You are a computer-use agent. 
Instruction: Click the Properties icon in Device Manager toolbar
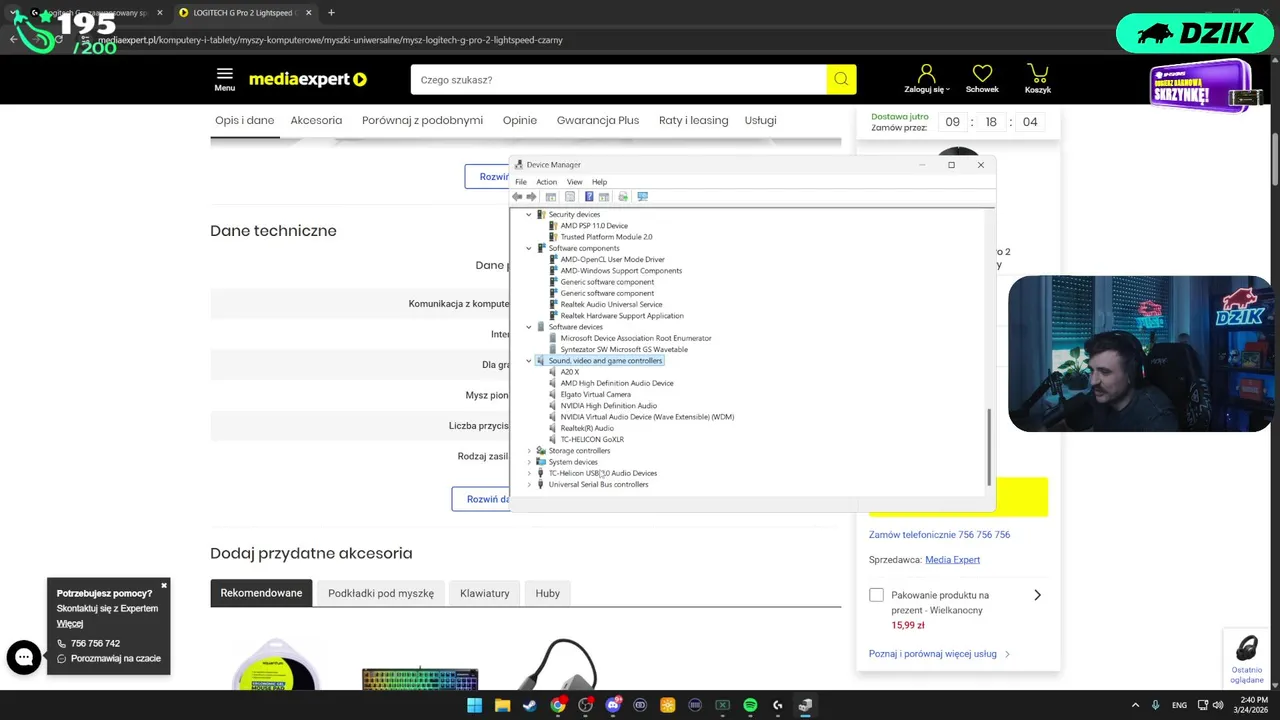[x=570, y=197]
